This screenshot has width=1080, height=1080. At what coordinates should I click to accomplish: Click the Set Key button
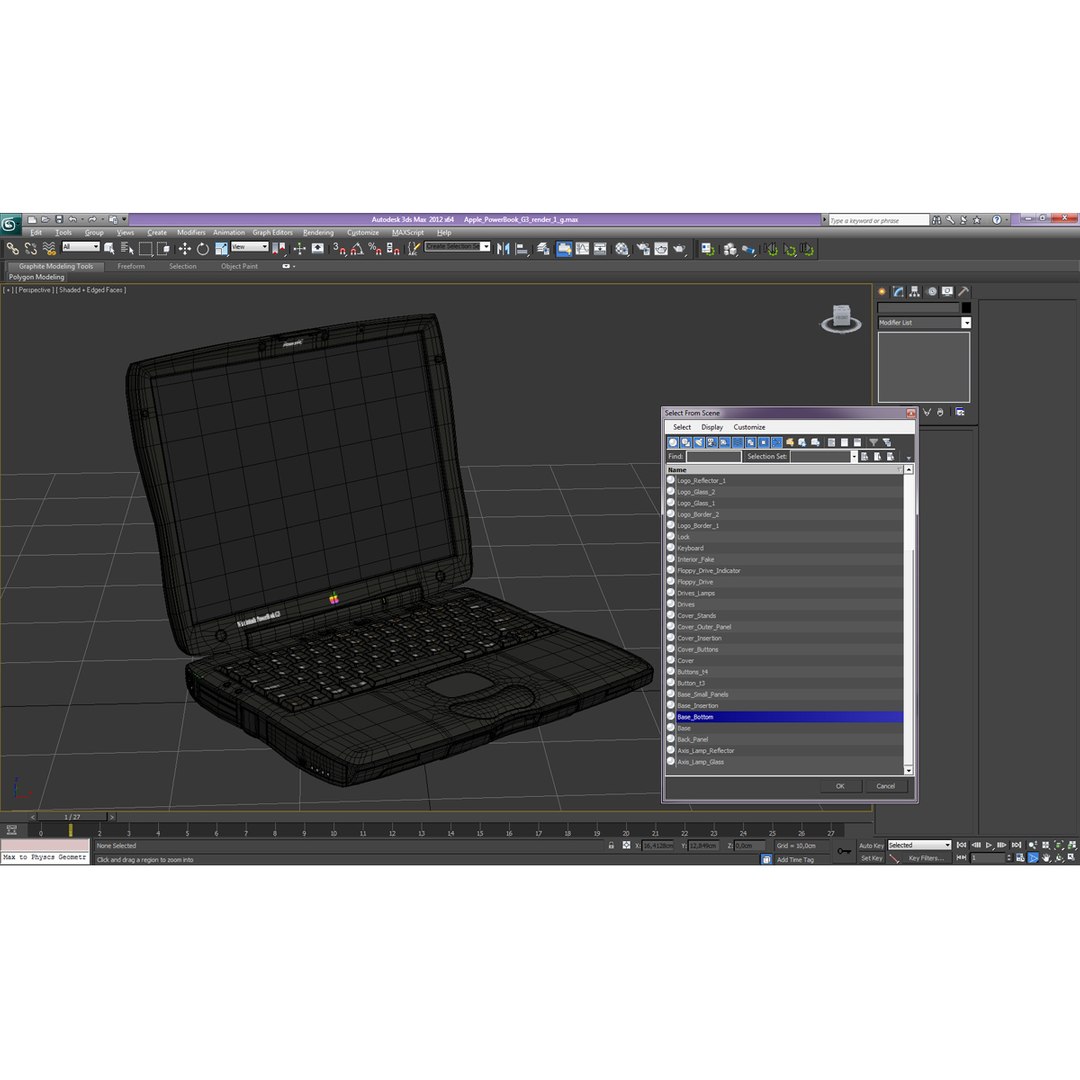pos(871,858)
